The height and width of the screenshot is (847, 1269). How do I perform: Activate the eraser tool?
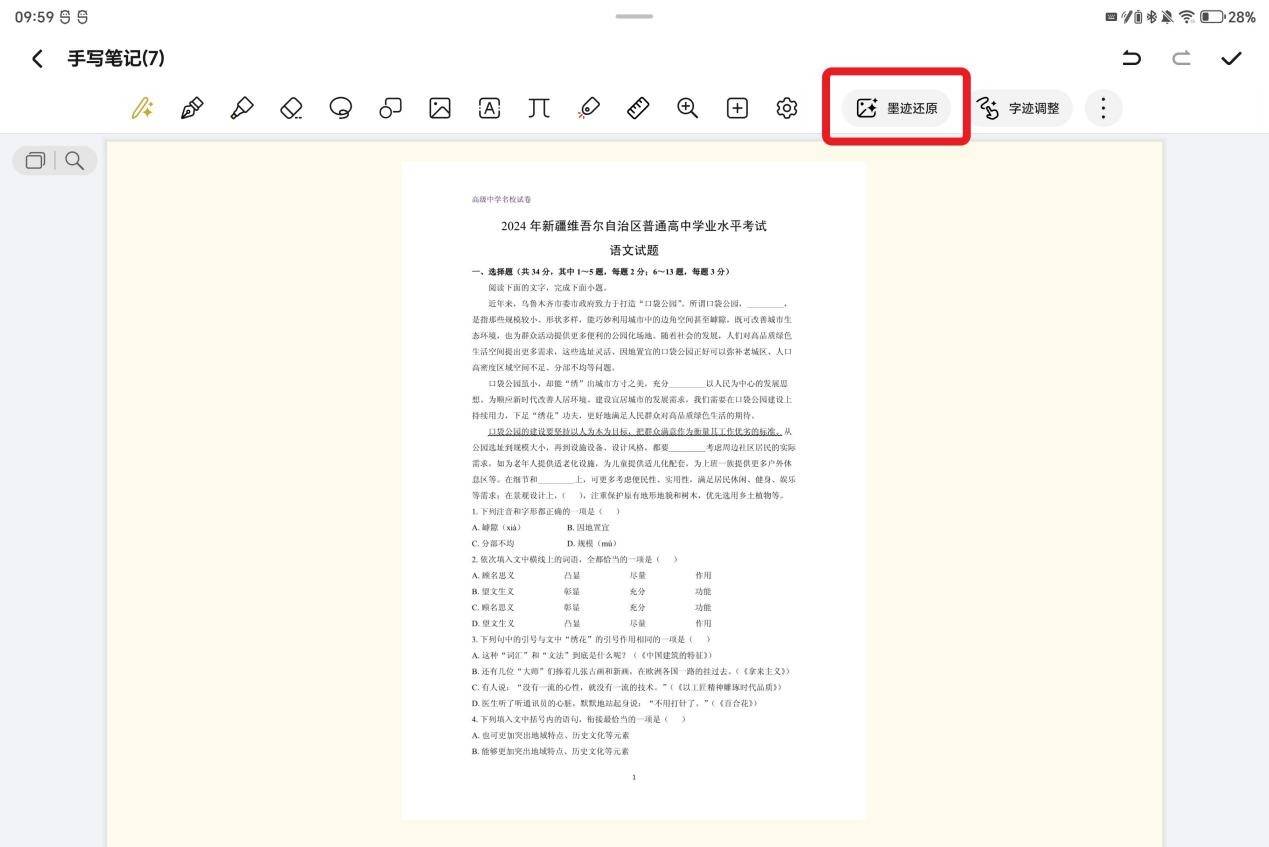[291, 108]
